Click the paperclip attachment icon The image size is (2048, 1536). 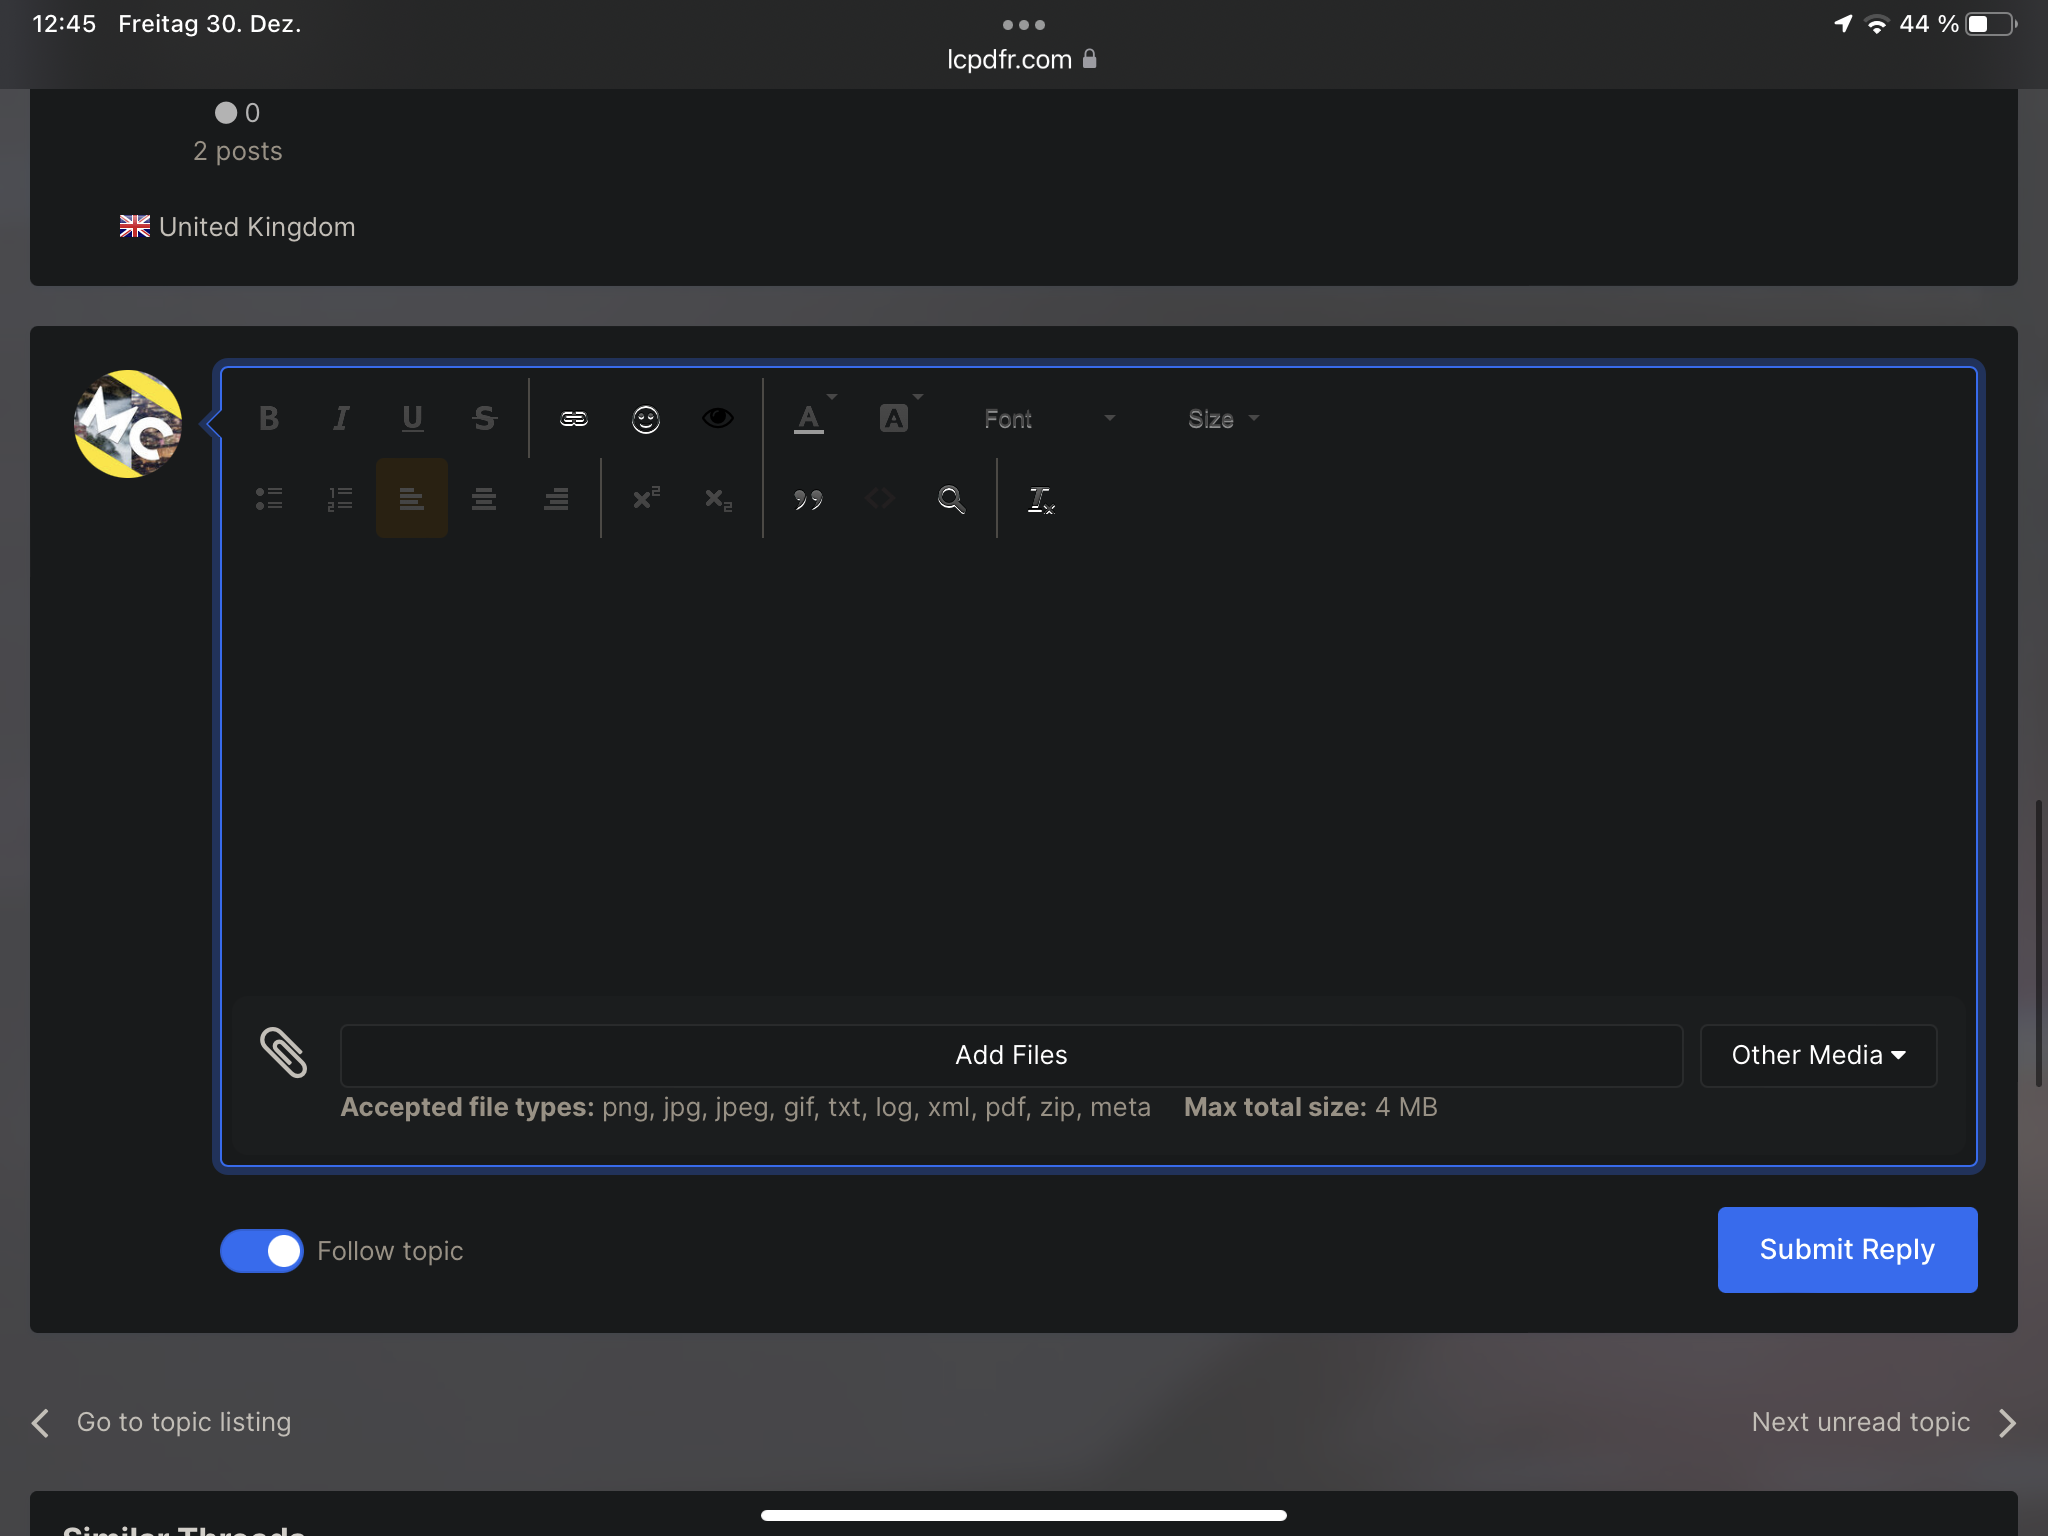[x=283, y=1053]
